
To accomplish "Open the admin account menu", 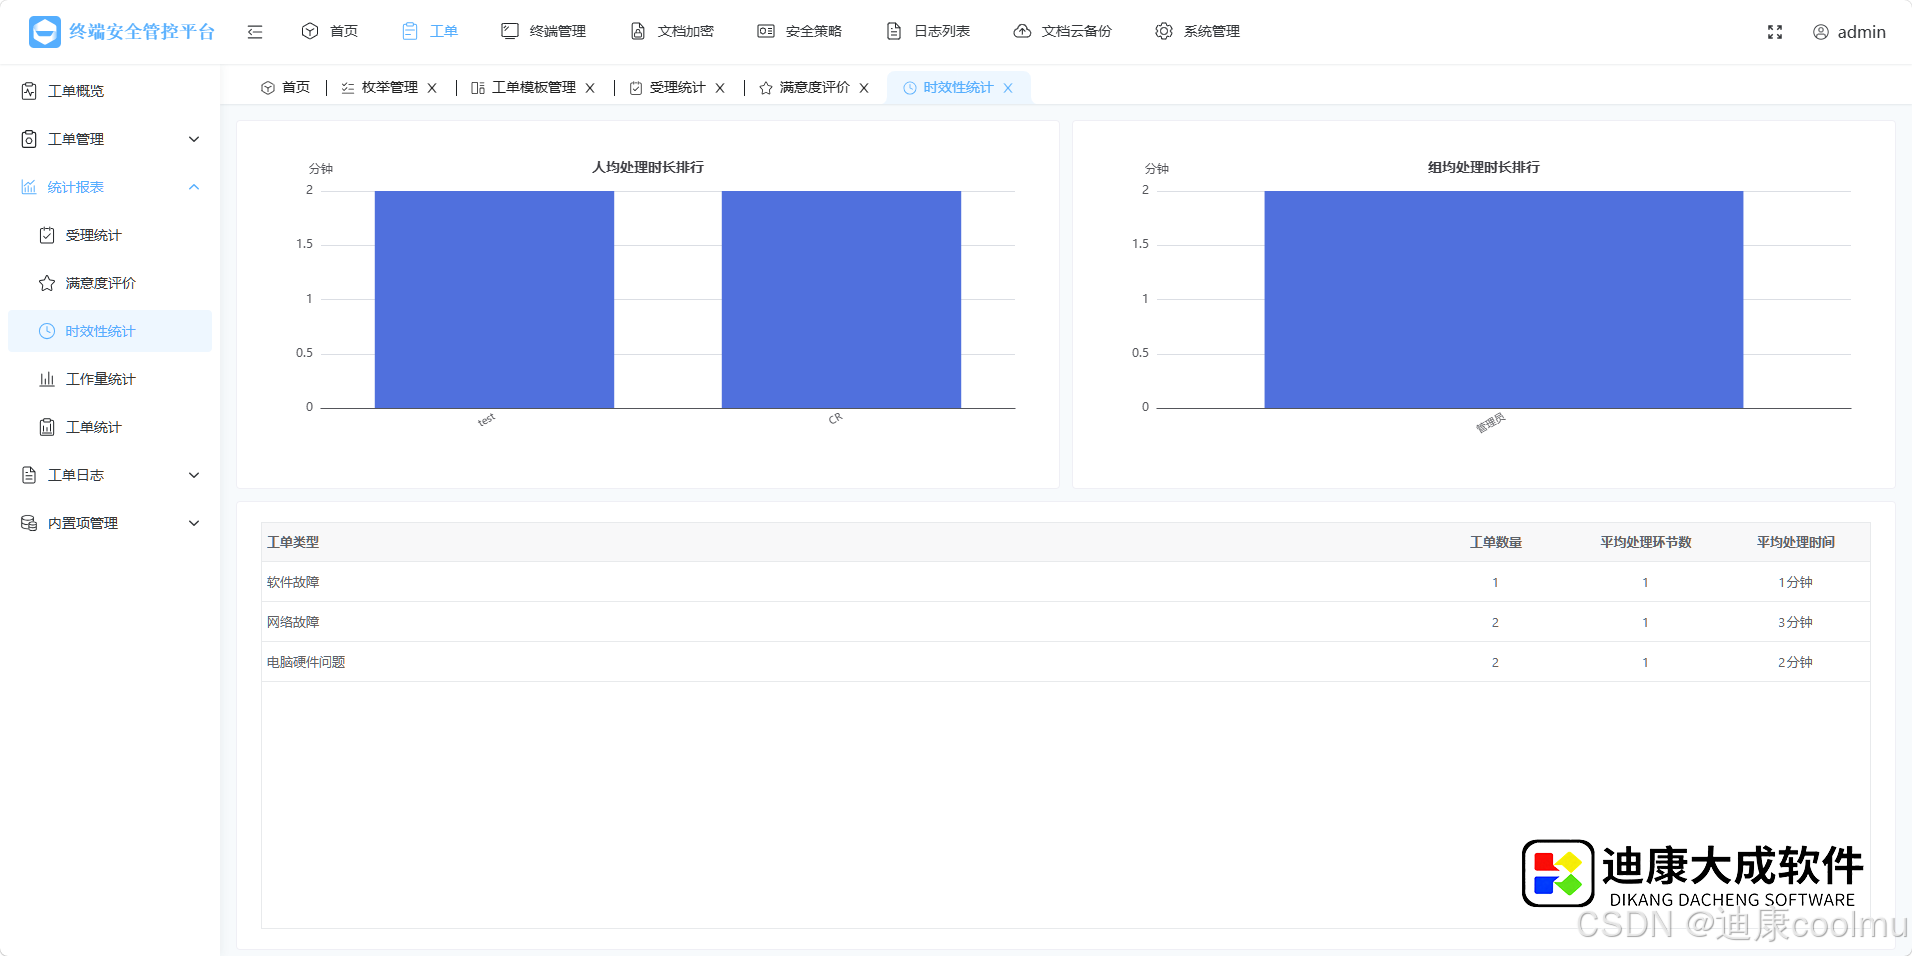I will (x=1850, y=32).
